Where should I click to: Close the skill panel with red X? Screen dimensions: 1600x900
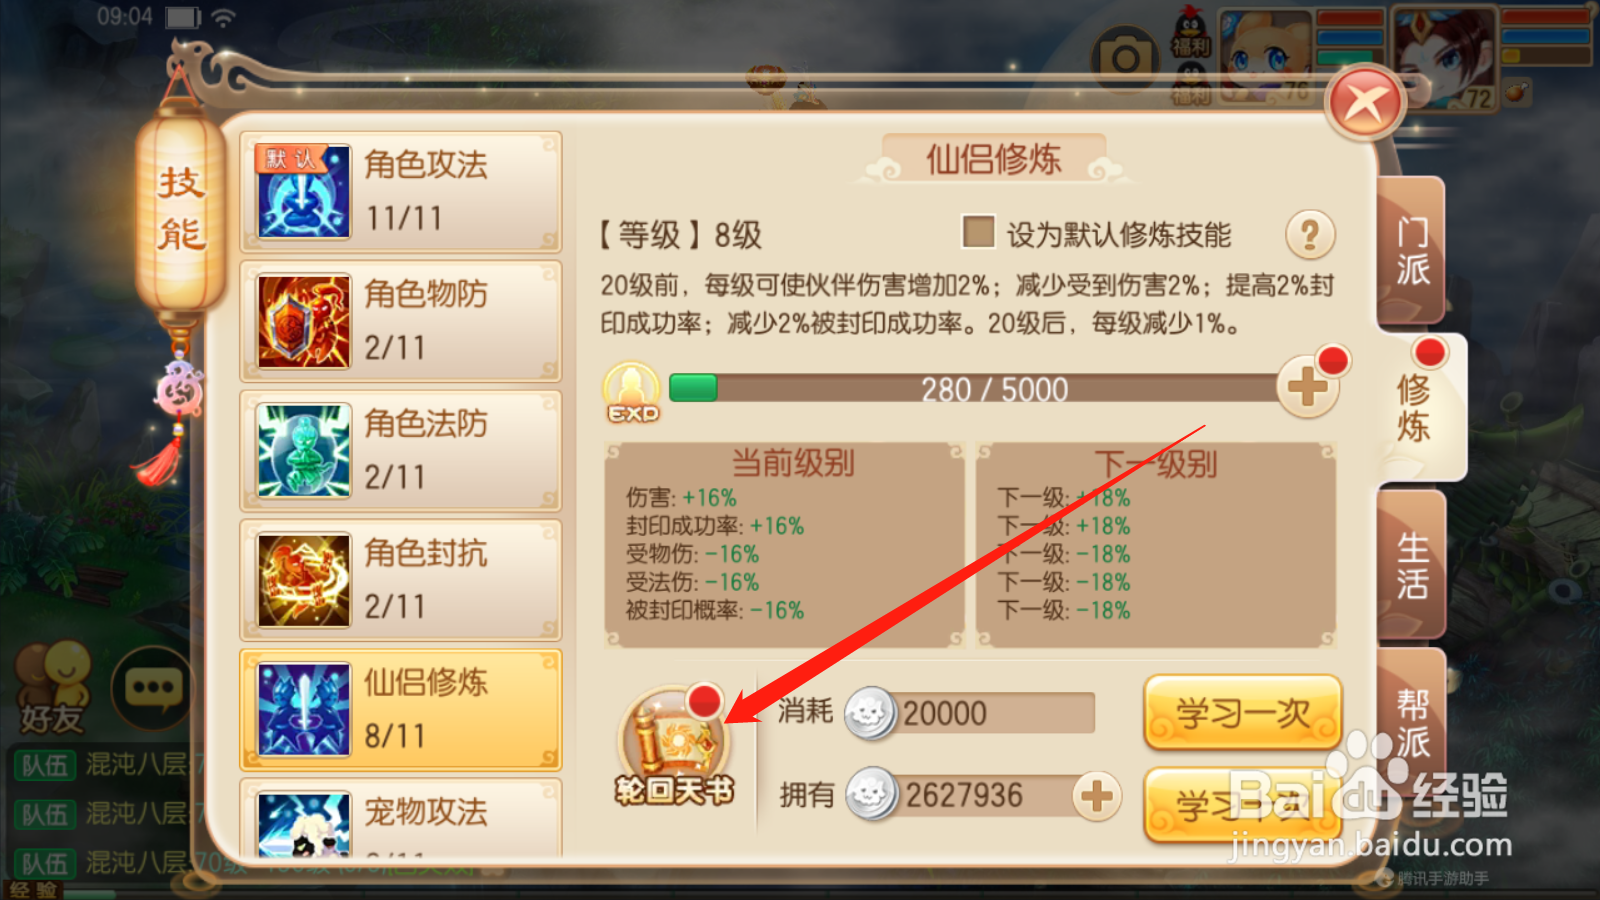pos(1365,103)
